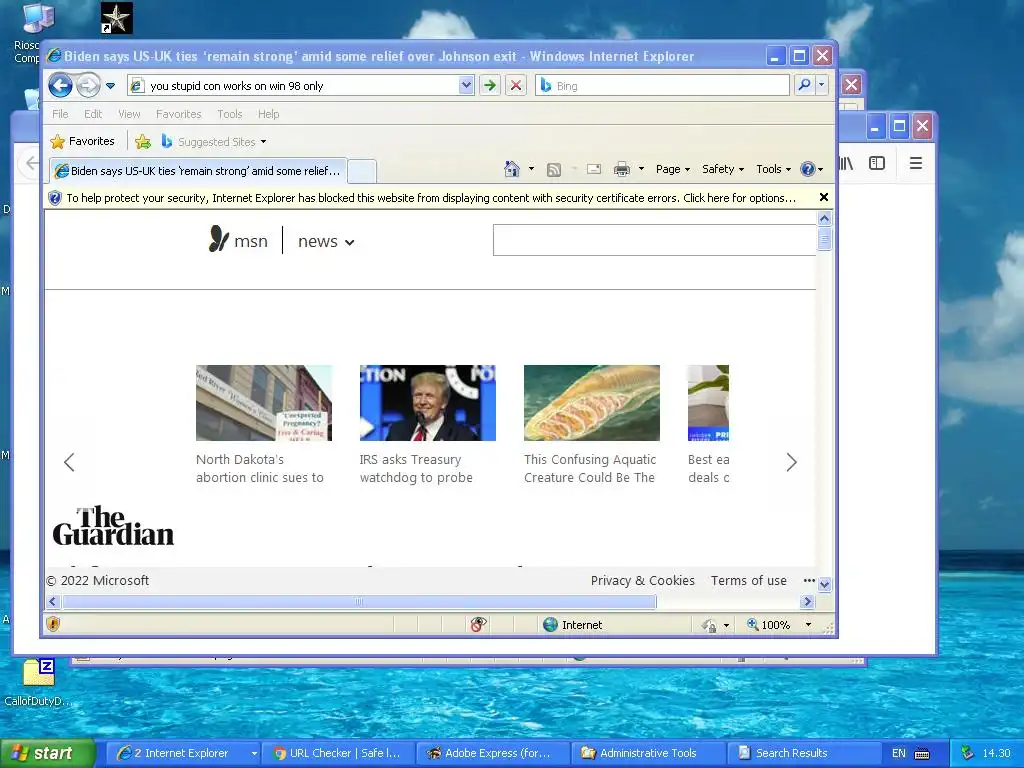
Task: Click URL Checker taskbar button
Action: [x=337, y=753]
